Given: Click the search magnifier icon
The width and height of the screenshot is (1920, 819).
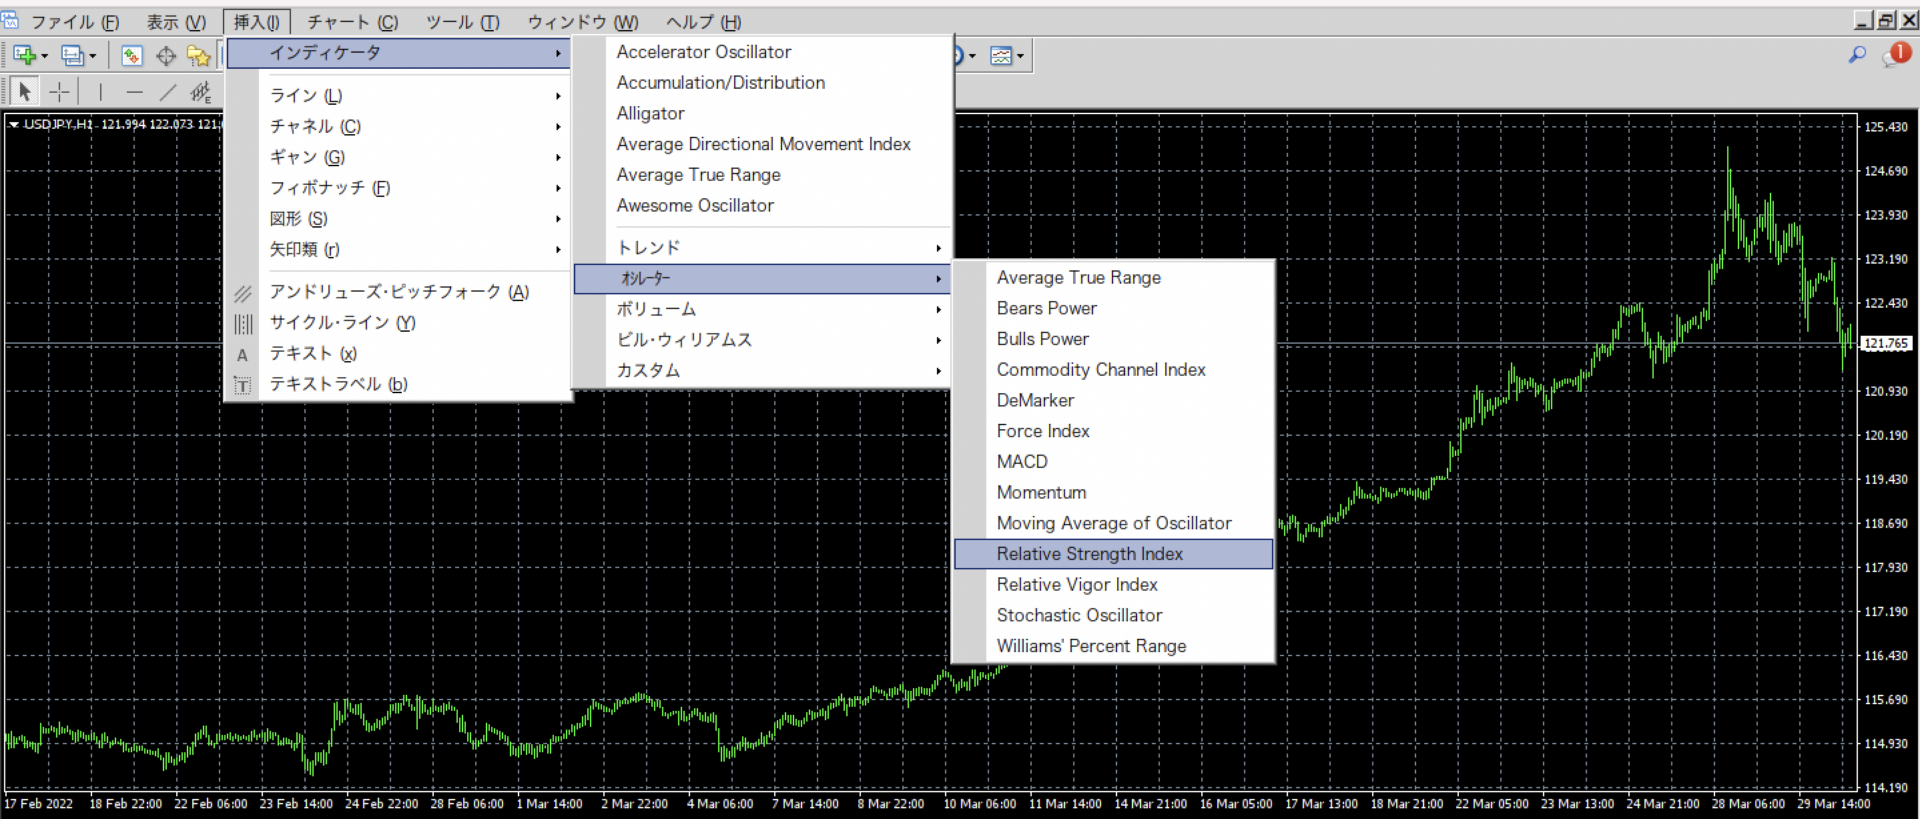Looking at the screenshot, I should (x=1857, y=55).
